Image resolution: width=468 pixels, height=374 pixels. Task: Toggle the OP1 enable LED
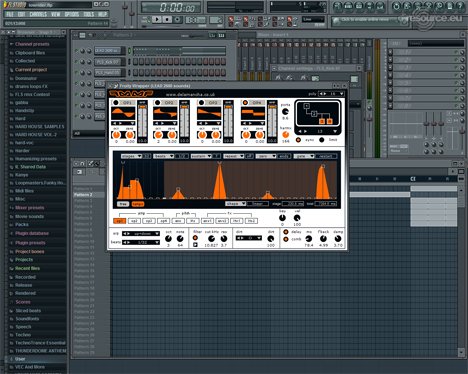pos(116,102)
